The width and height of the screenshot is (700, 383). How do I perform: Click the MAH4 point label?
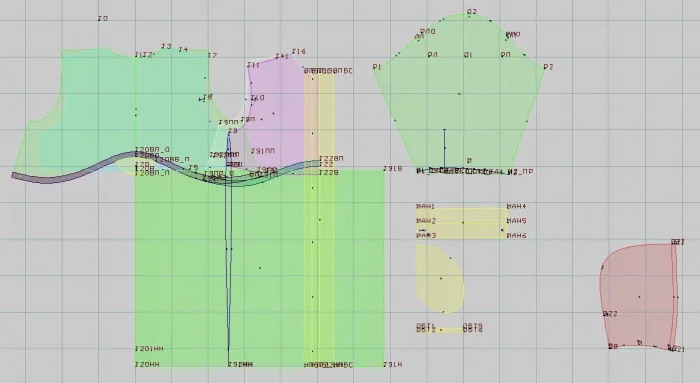pyautogui.click(x=517, y=207)
